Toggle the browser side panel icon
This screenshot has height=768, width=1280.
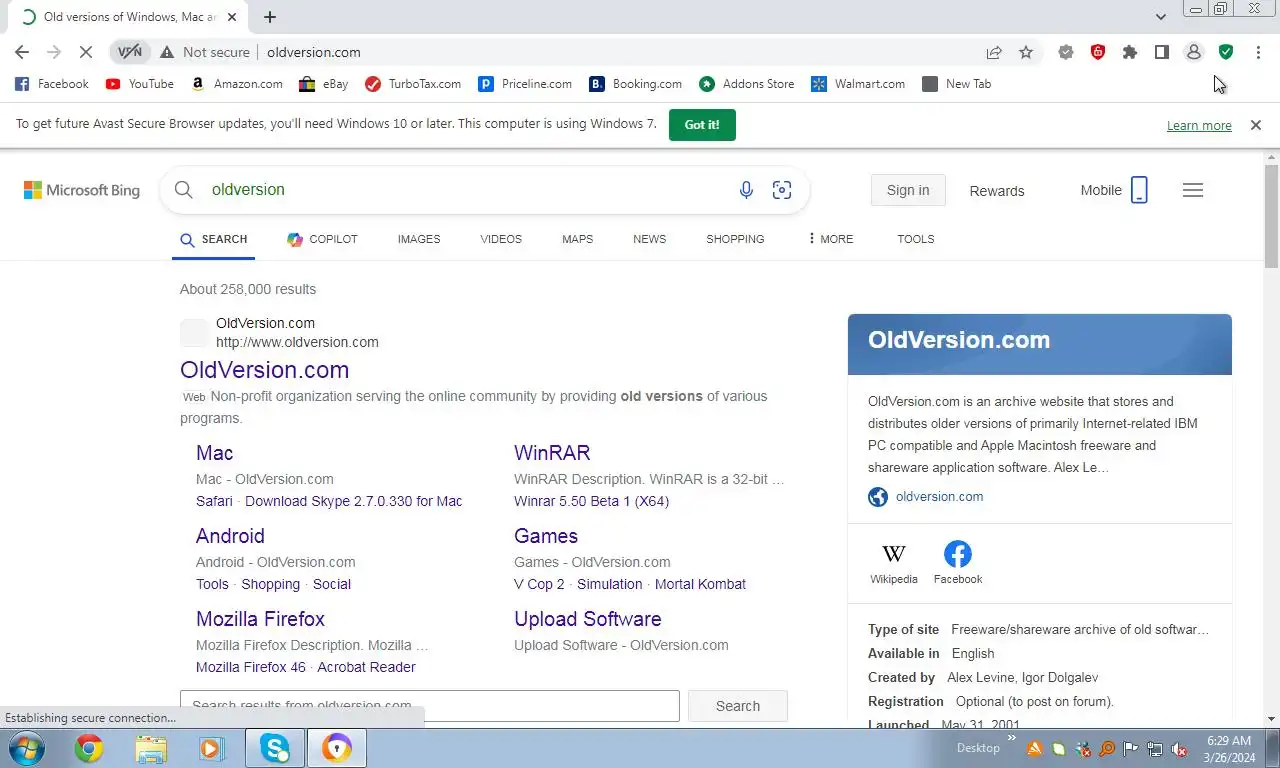(x=1162, y=52)
